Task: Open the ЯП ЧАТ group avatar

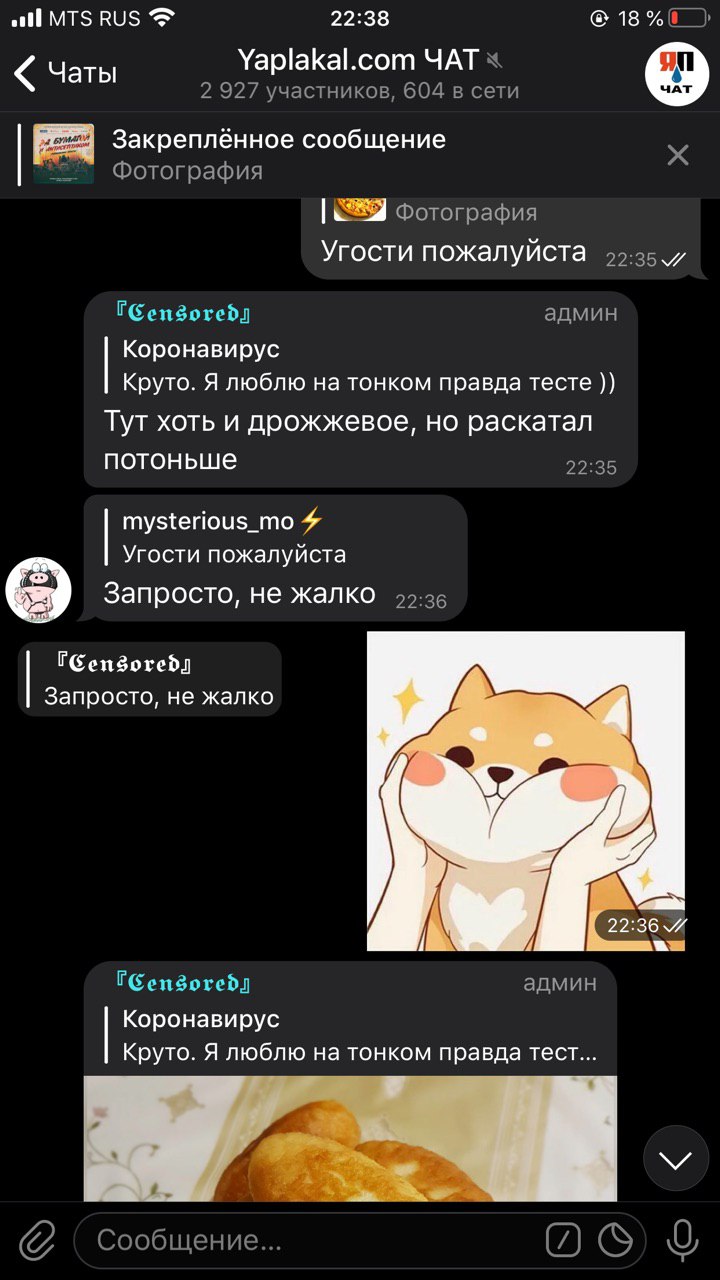Action: click(676, 73)
